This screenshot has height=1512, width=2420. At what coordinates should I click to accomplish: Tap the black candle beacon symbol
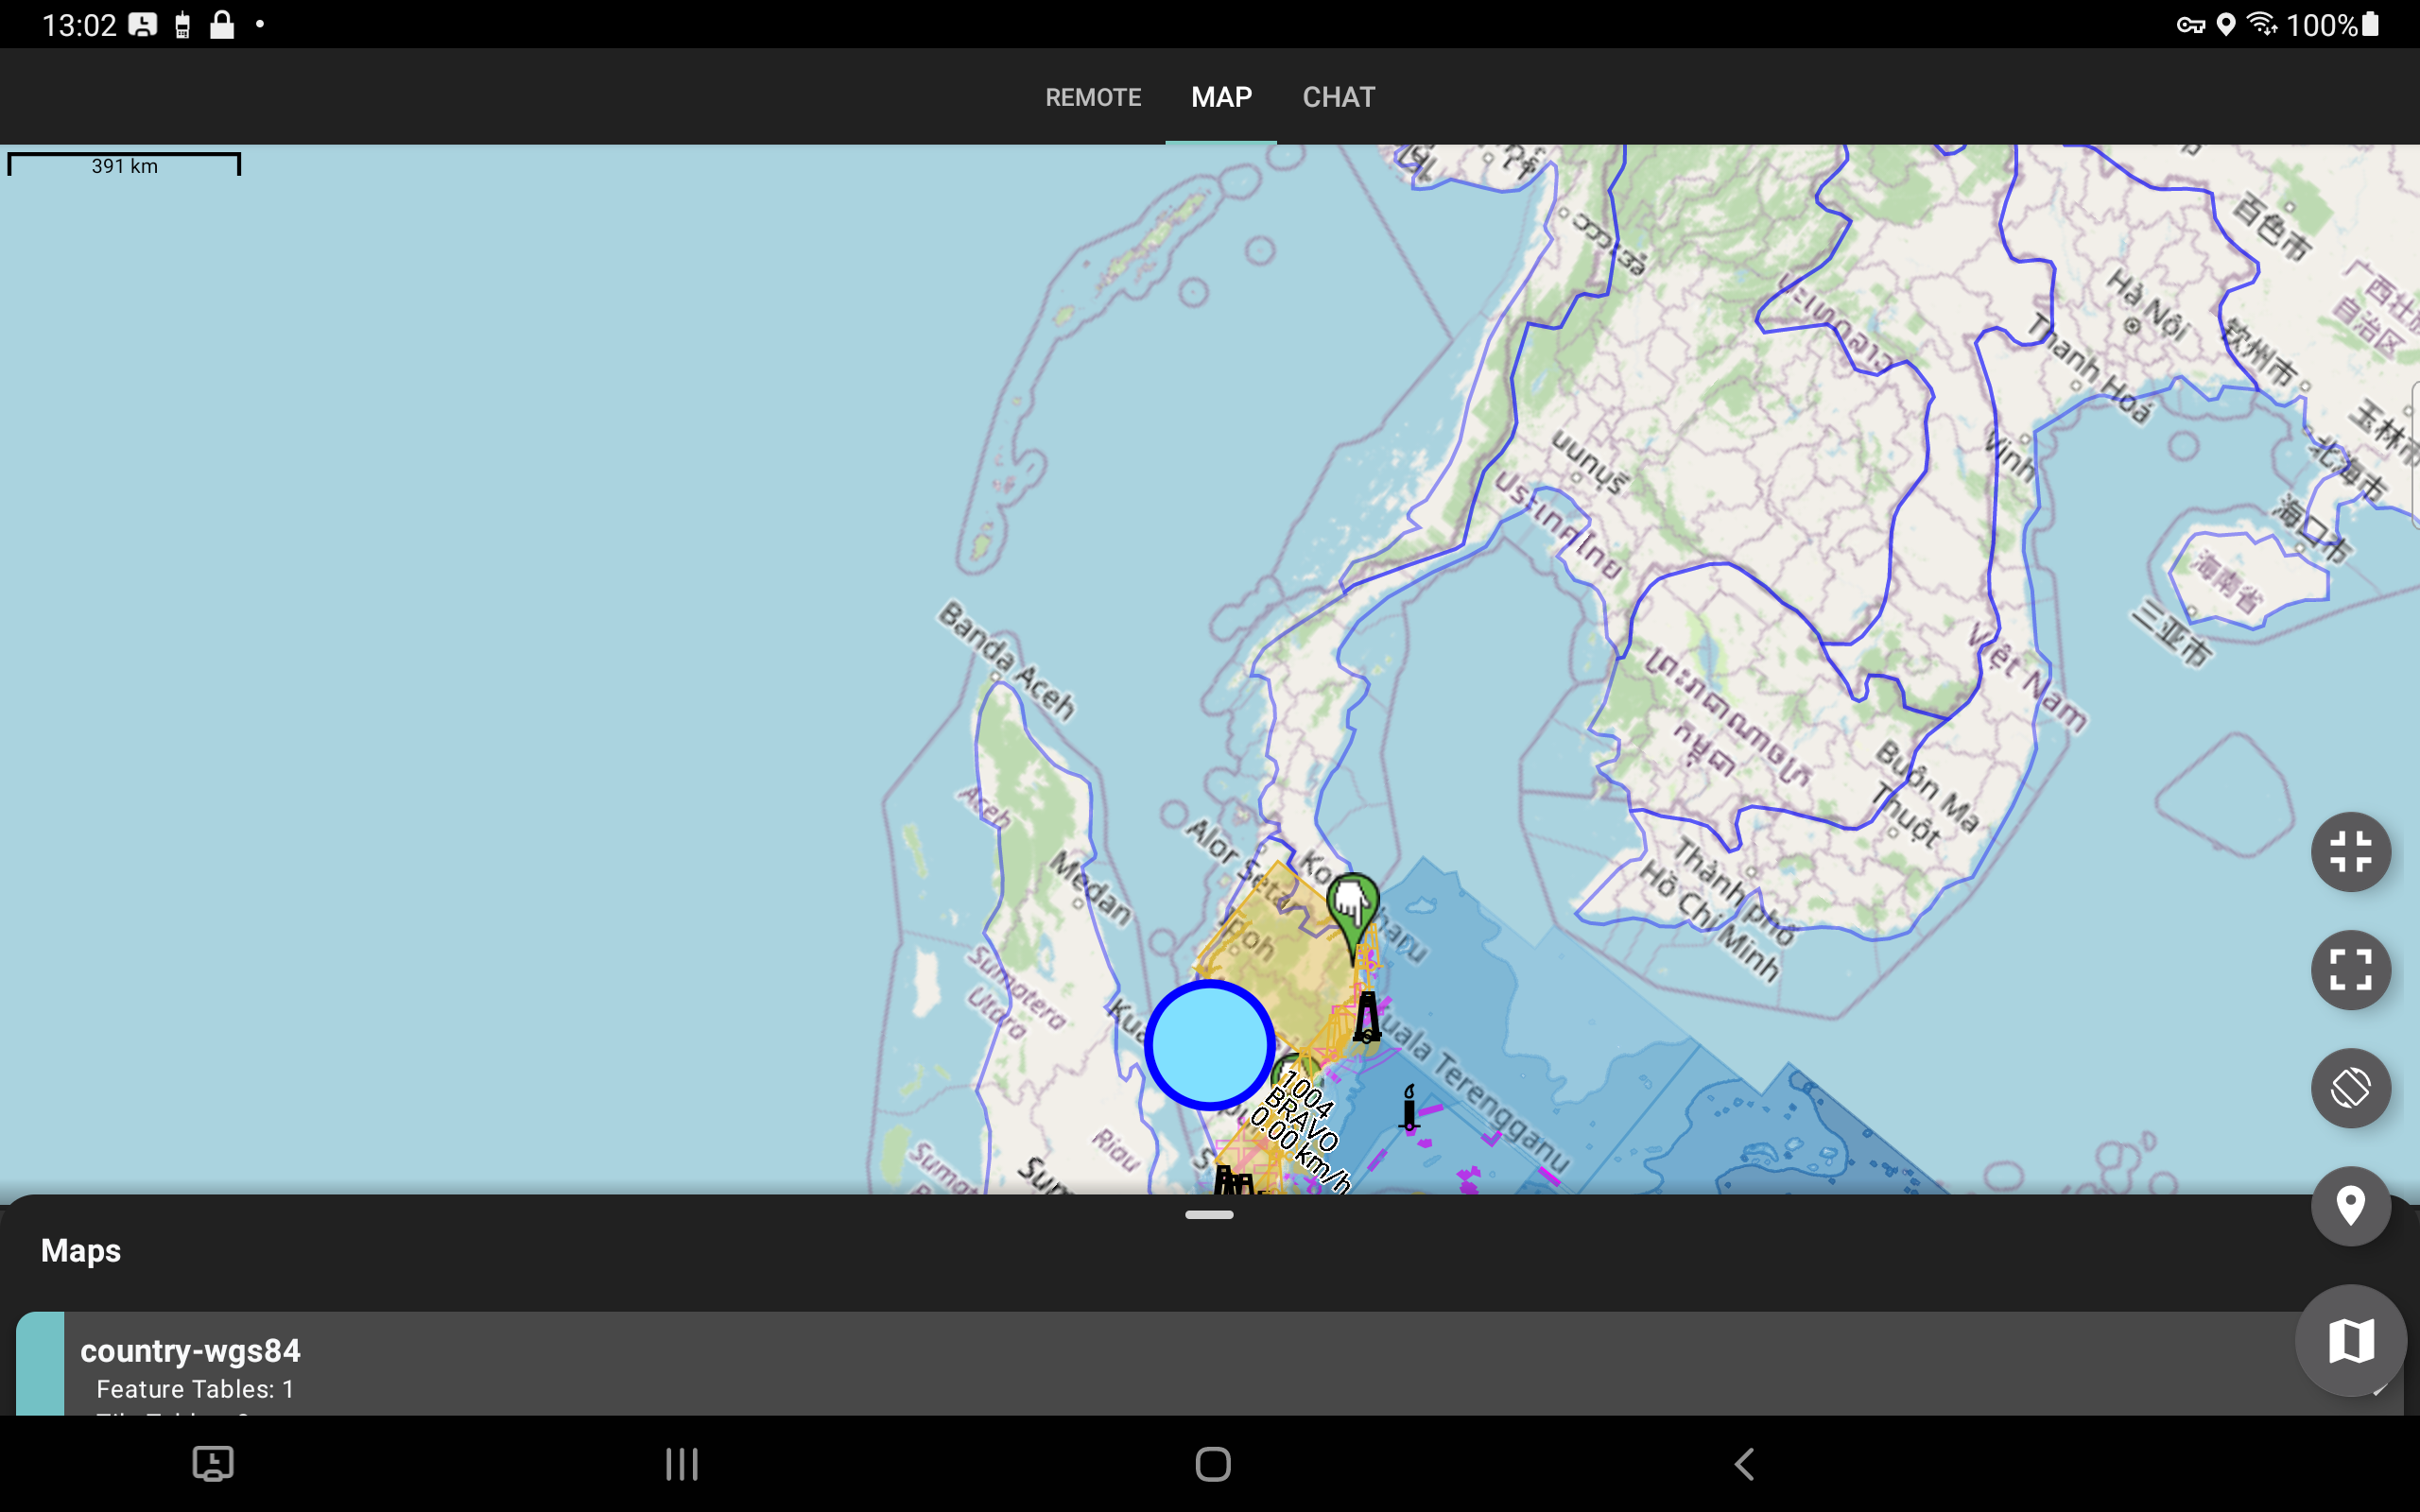pyautogui.click(x=1409, y=1107)
